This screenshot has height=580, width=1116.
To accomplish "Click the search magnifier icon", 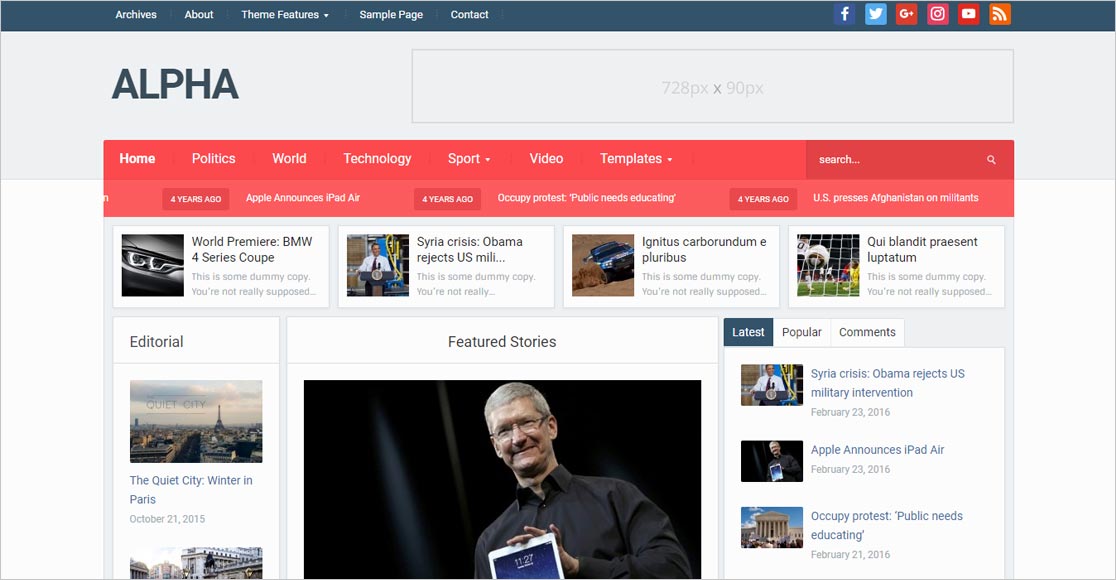I will click(991, 159).
